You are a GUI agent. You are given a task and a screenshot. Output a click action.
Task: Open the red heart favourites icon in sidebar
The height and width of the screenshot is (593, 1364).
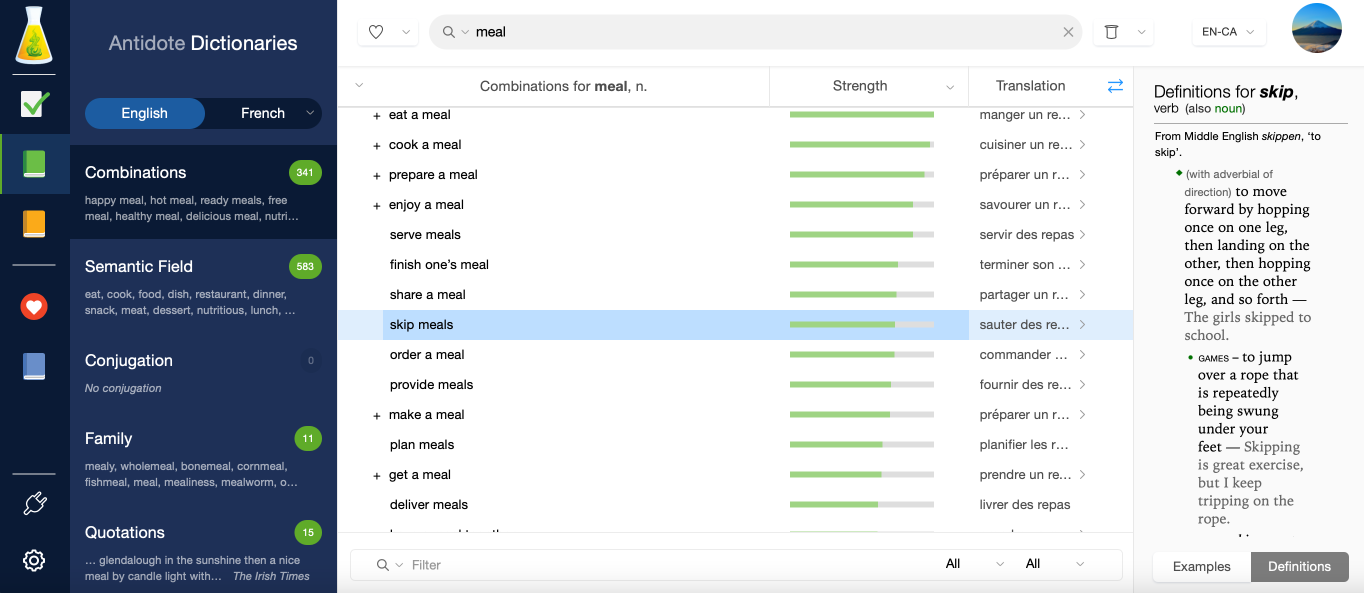(35, 307)
